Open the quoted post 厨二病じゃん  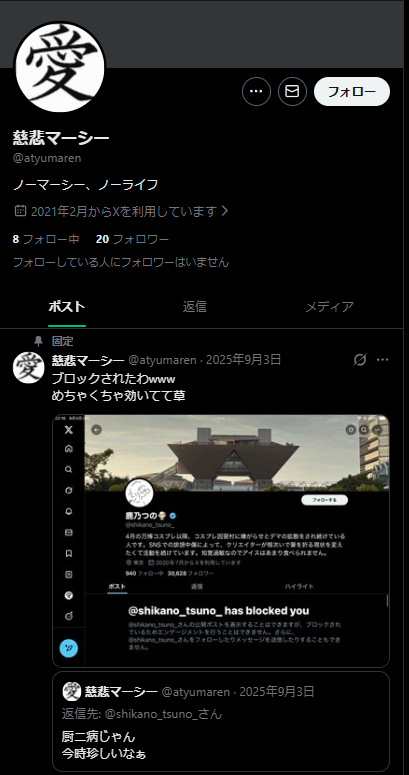click(221, 721)
